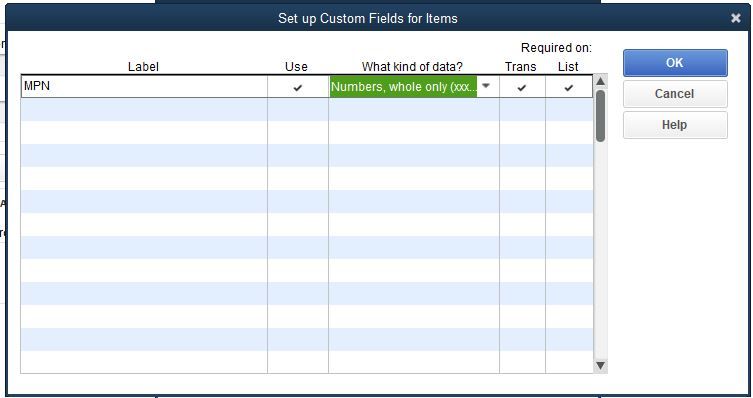Click the vertical scrollbar thumb
Viewport: 753px width, 398px height.
600,116
